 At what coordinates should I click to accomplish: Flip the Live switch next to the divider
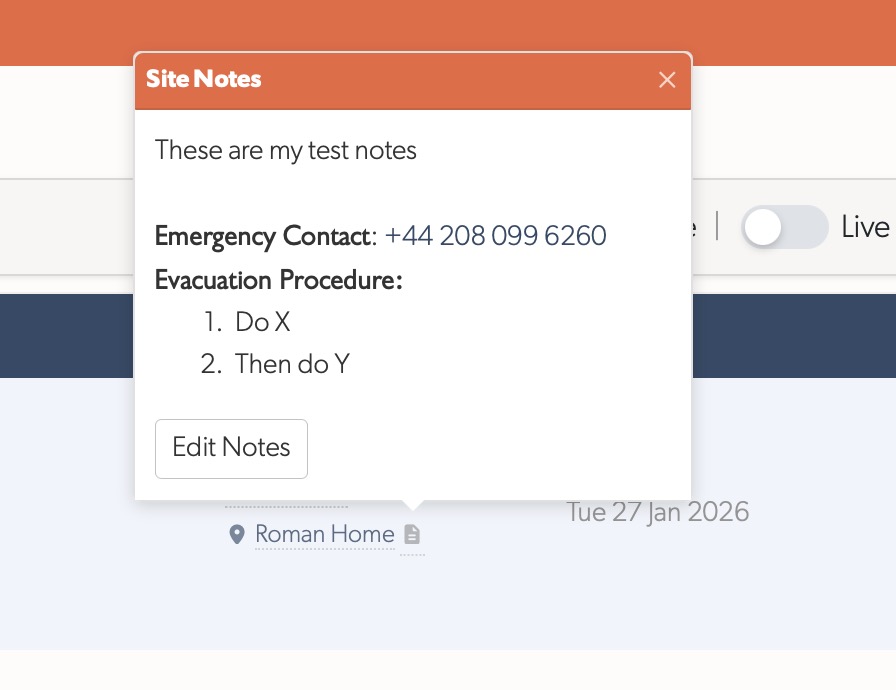pos(785,228)
